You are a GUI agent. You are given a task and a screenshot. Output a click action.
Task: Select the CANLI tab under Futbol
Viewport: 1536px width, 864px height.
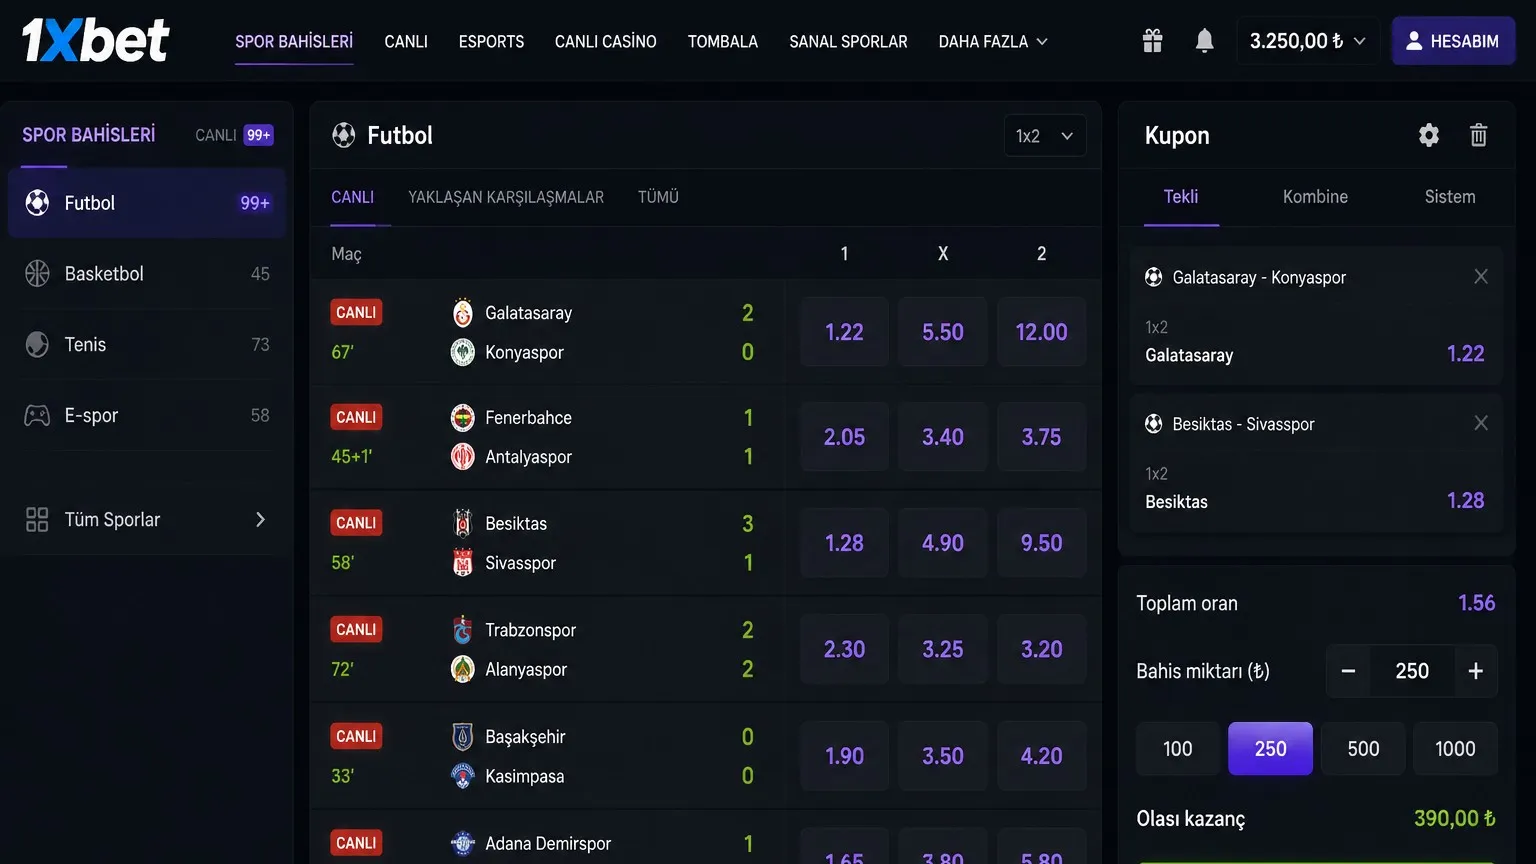click(x=353, y=197)
